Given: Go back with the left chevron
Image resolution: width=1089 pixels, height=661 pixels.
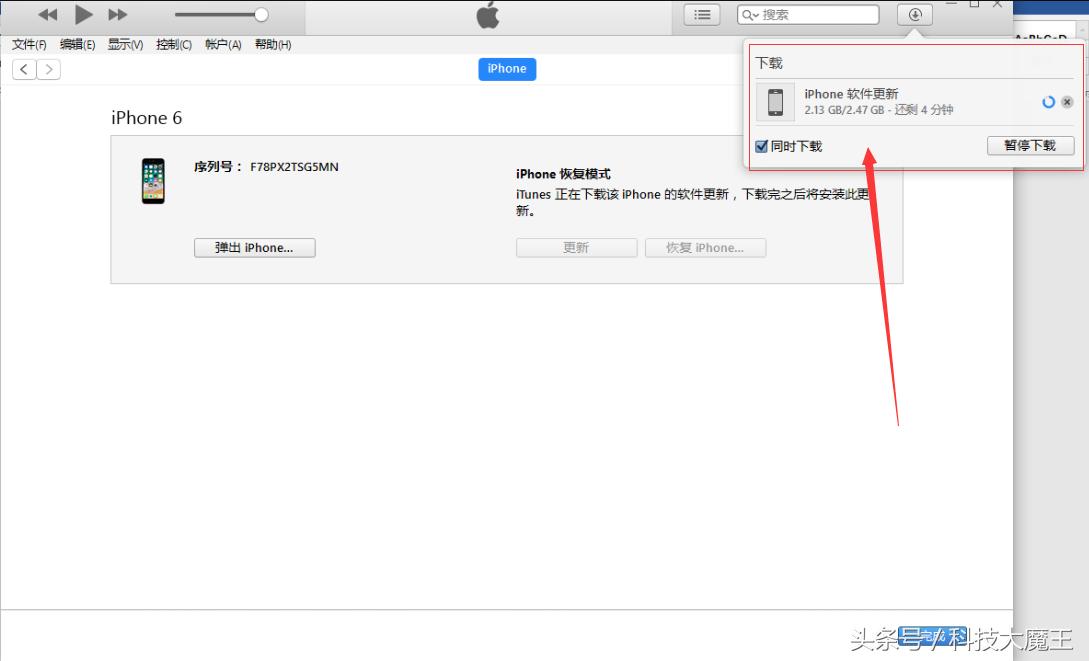Looking at the screenshot, I should pyautogui.click(x=24, y=69).
